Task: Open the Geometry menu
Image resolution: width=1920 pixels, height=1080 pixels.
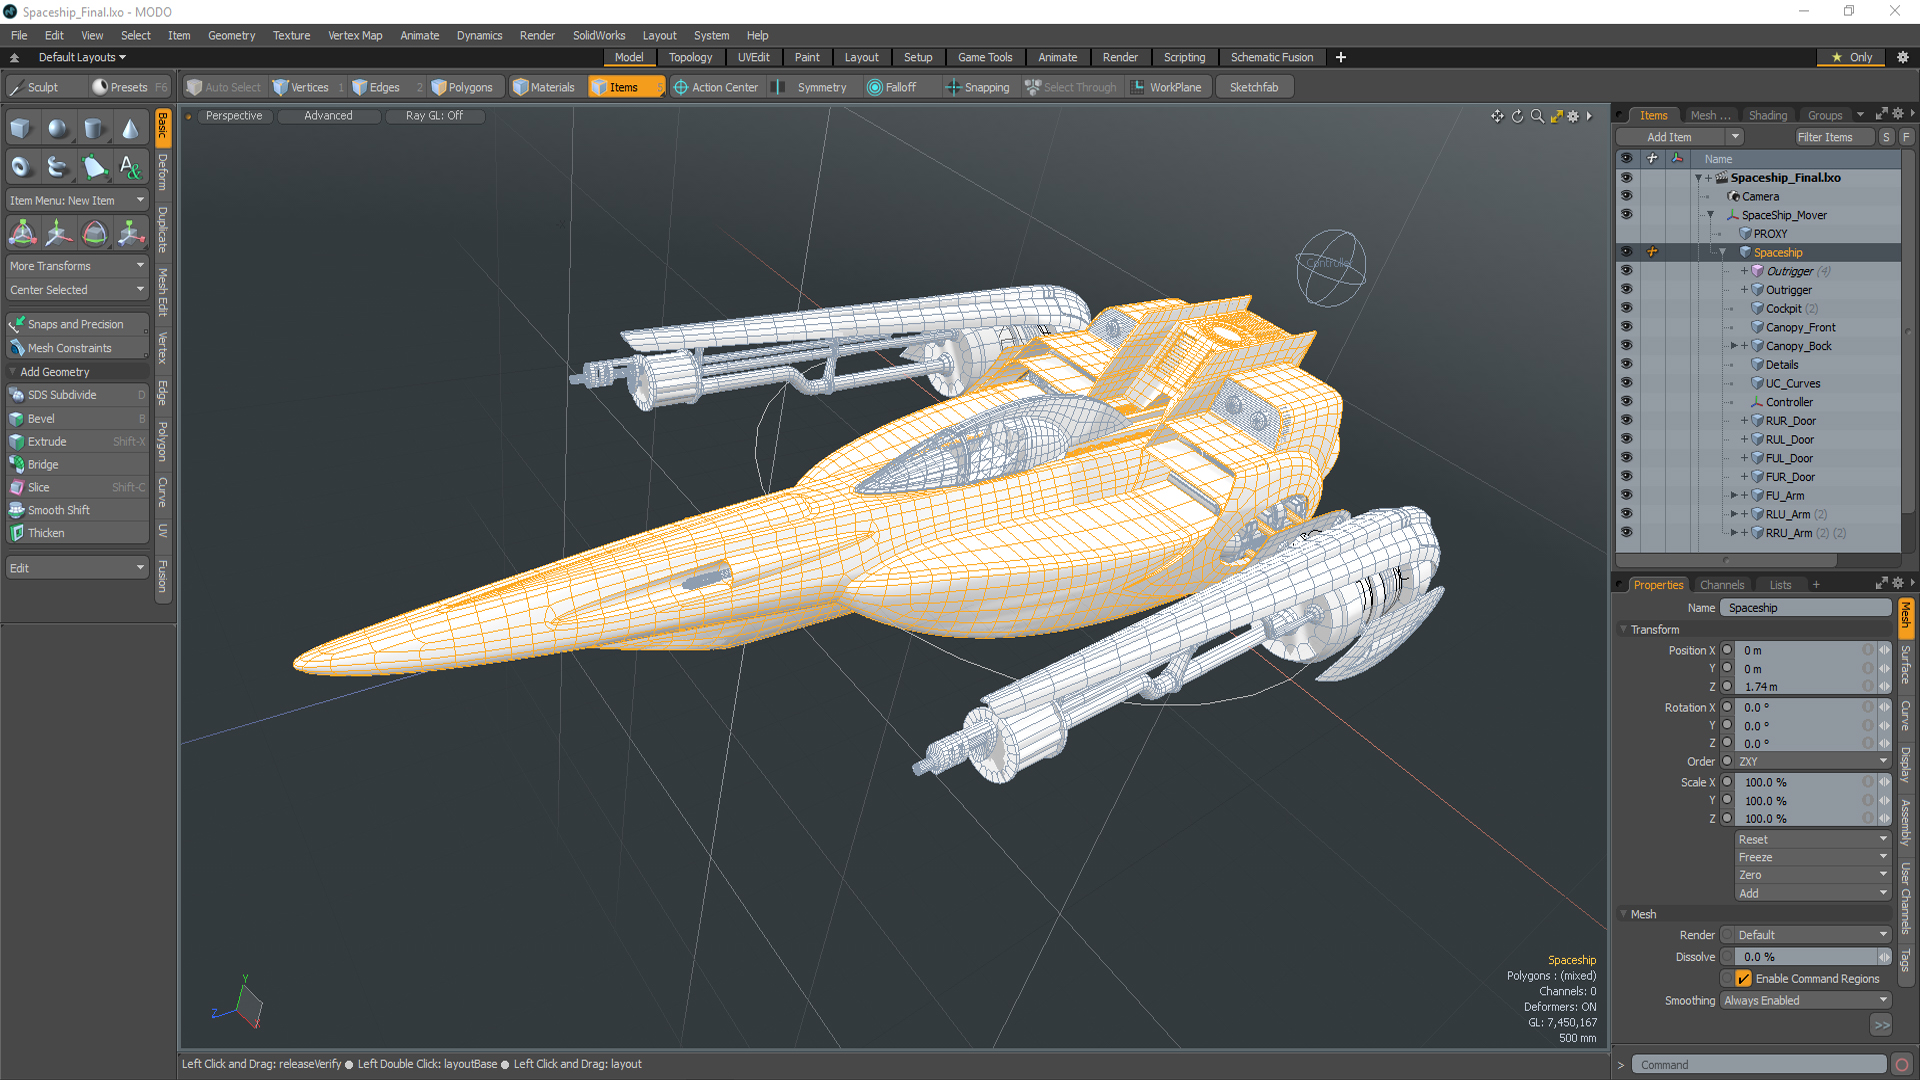Action: pos(231,35)
